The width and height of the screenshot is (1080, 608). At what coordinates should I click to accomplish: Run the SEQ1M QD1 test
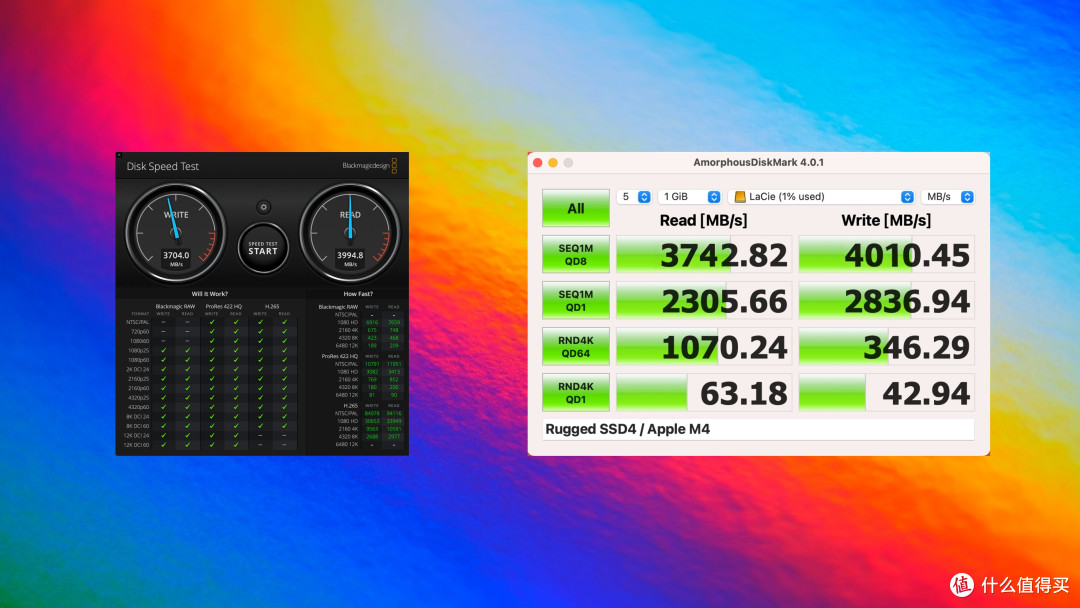click(576, 300)
